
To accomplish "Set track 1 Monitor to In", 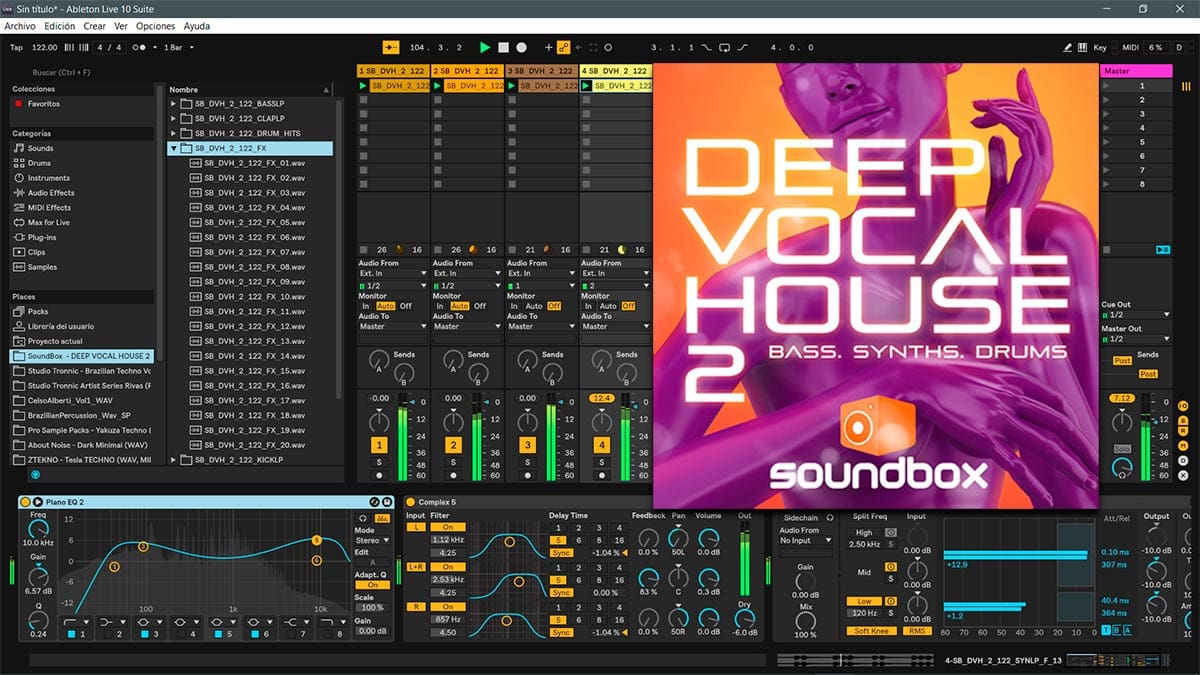I will pos(365,306).
